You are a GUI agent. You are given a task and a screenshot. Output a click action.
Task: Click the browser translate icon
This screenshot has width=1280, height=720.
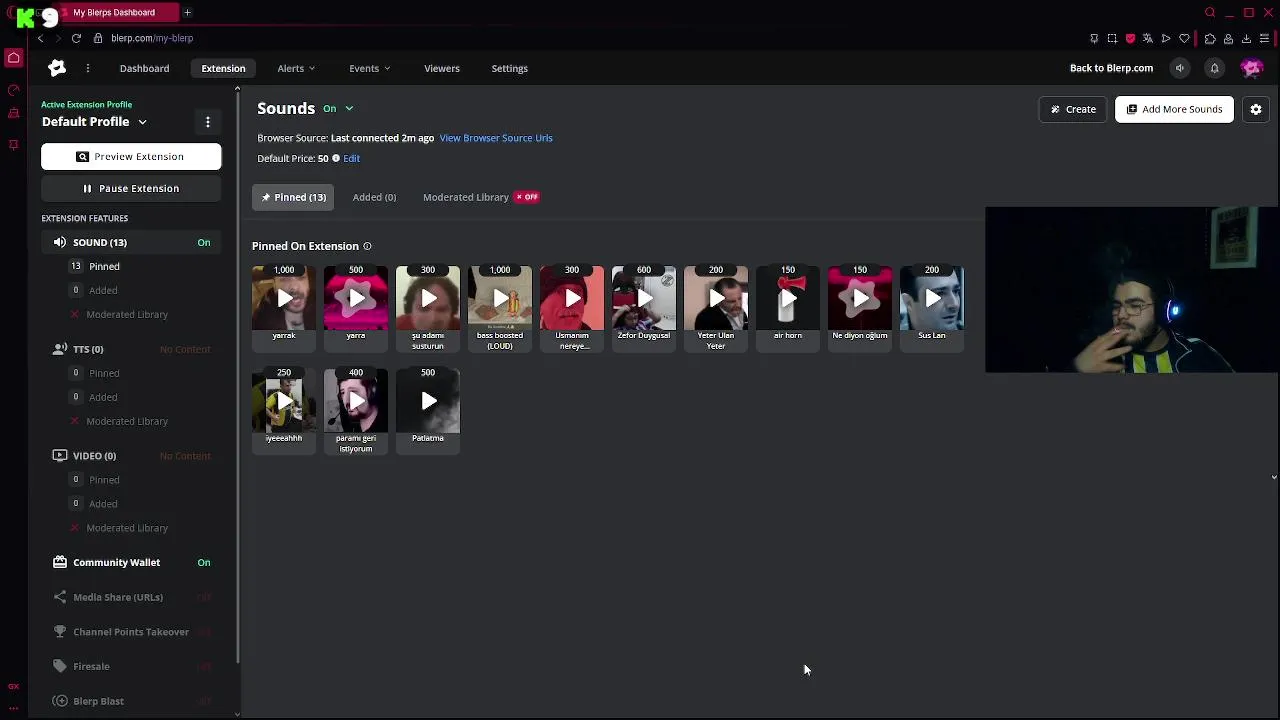point(1148,38)
